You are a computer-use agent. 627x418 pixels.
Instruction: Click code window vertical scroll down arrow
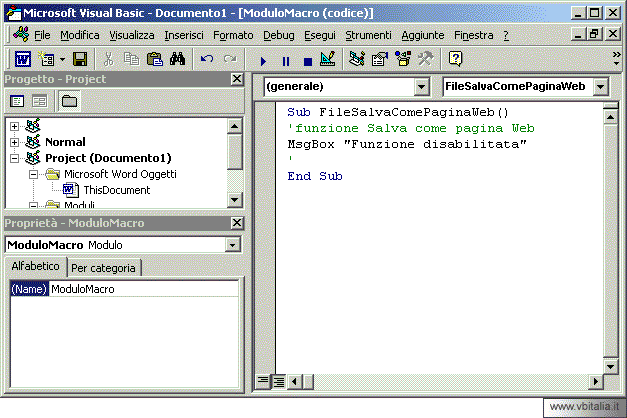pos(611,366)
